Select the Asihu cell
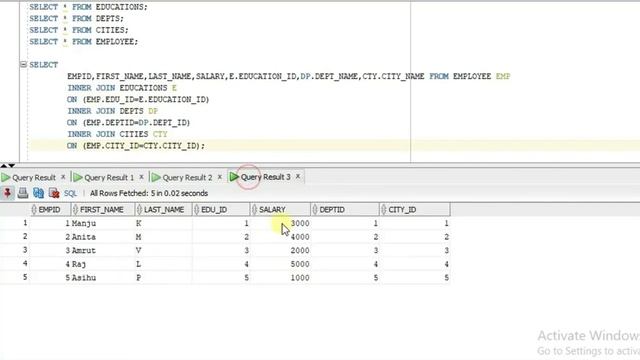The height and width of the screenshot is (360, 640). (x=84, y=278)
